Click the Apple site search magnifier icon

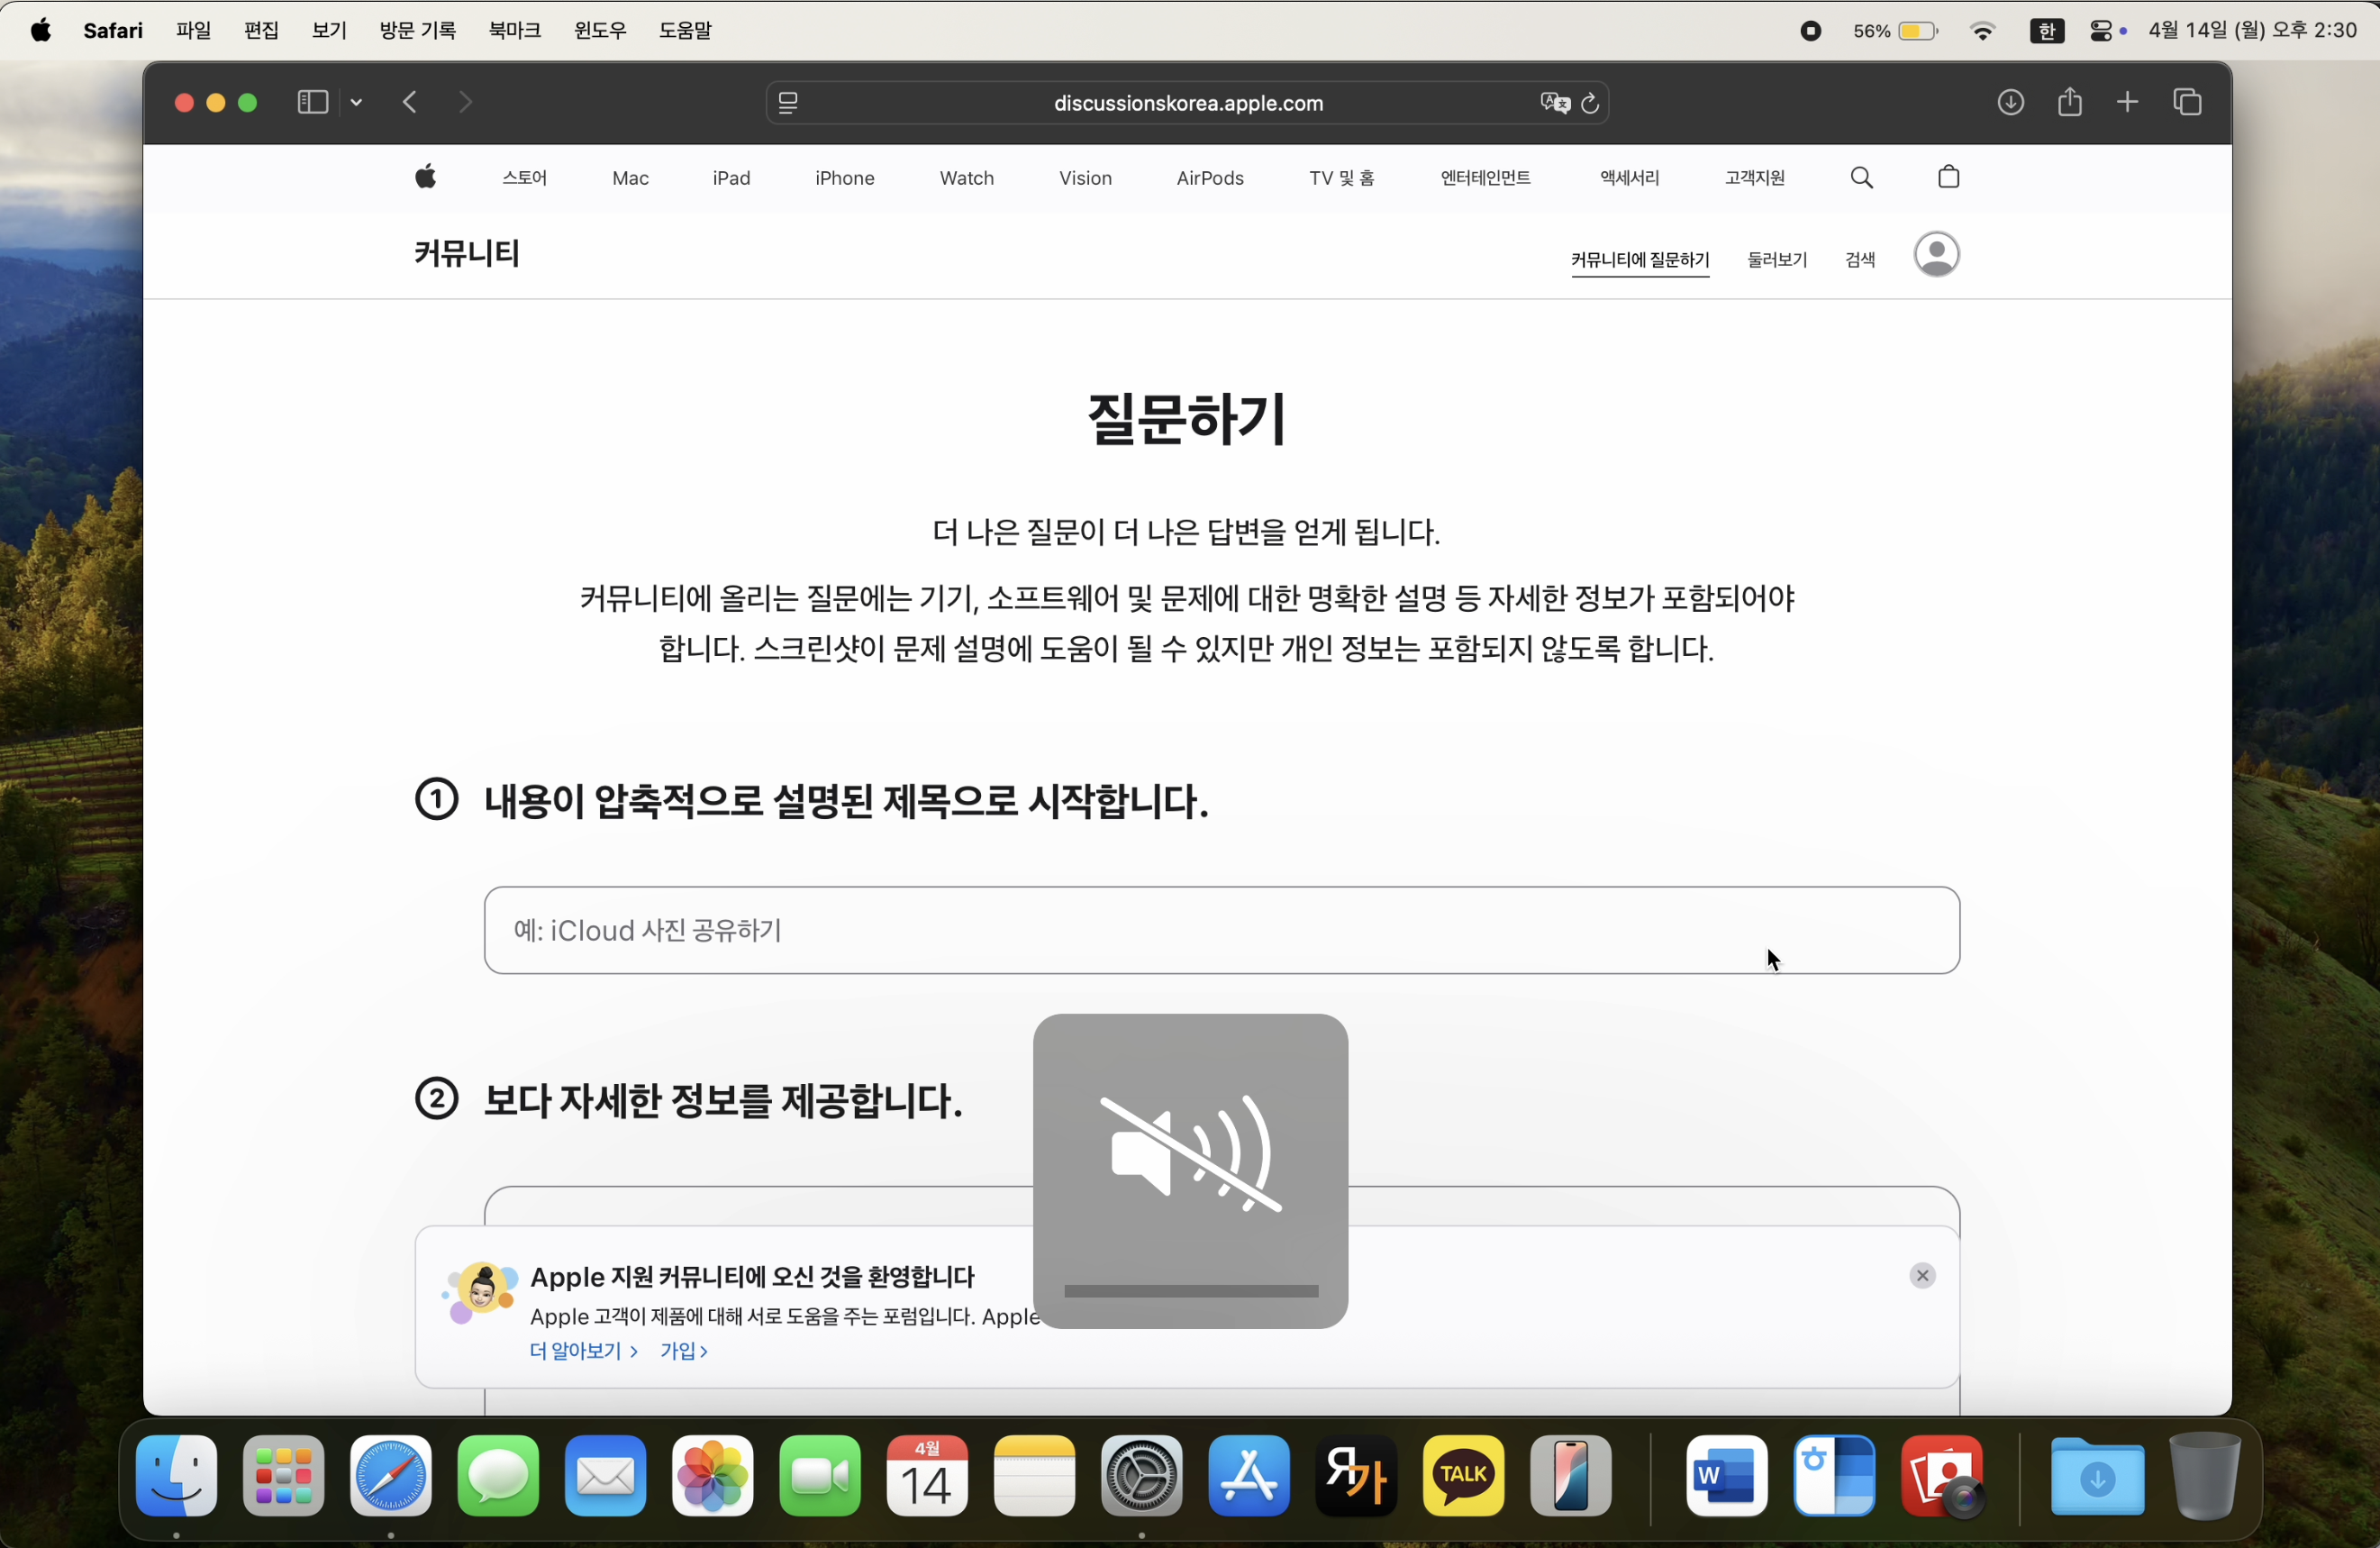(1861, 178)
